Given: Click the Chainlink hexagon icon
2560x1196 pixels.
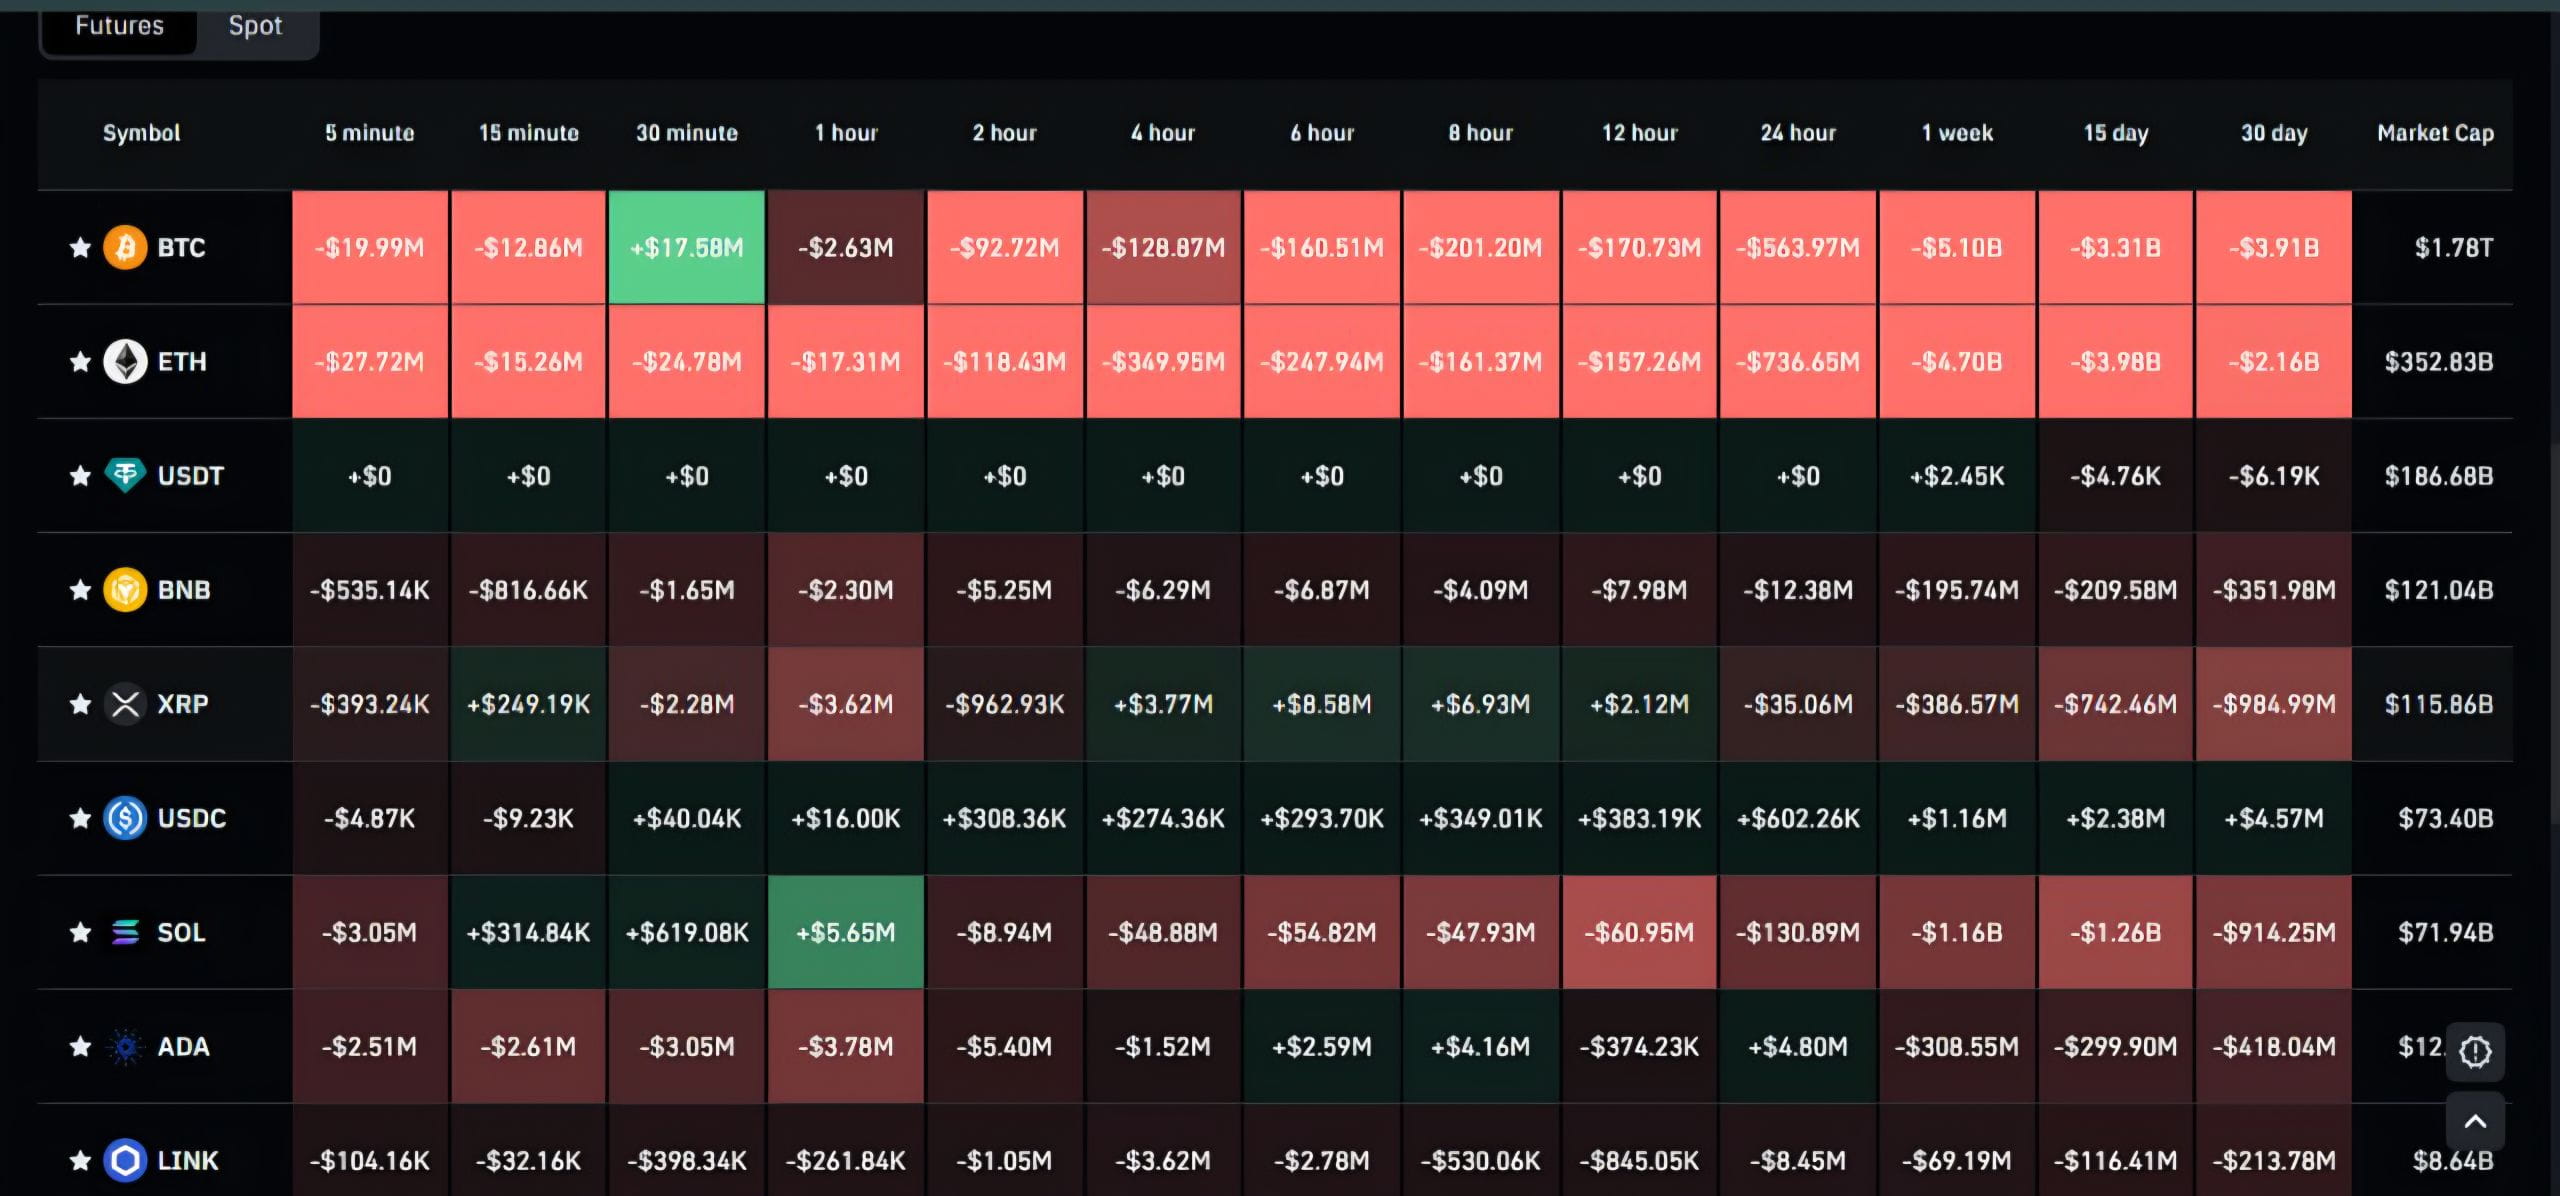Looking at the screenshot, I should (125, 1160).
